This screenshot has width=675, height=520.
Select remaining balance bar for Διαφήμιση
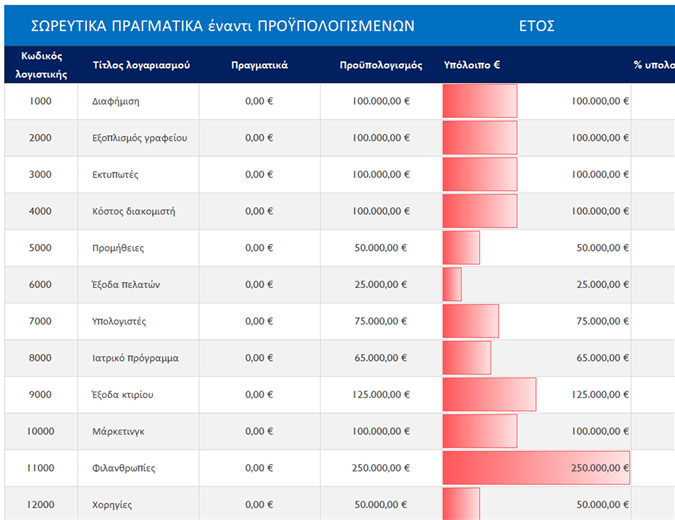point(480,101)
